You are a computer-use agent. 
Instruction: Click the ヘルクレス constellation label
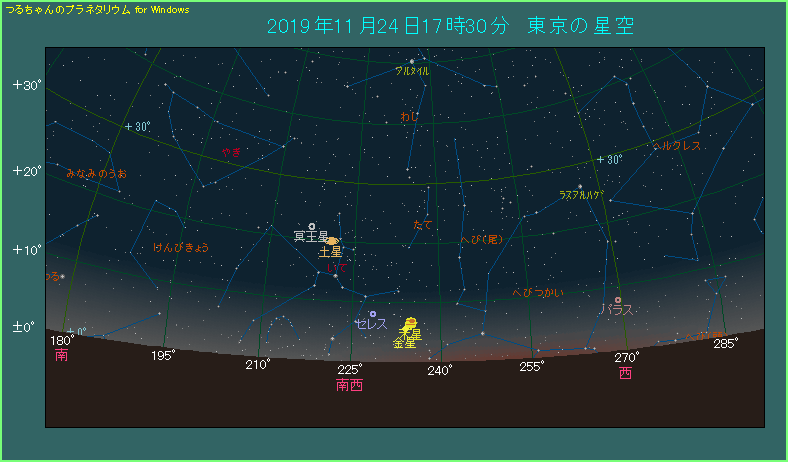tap(677, 146)
